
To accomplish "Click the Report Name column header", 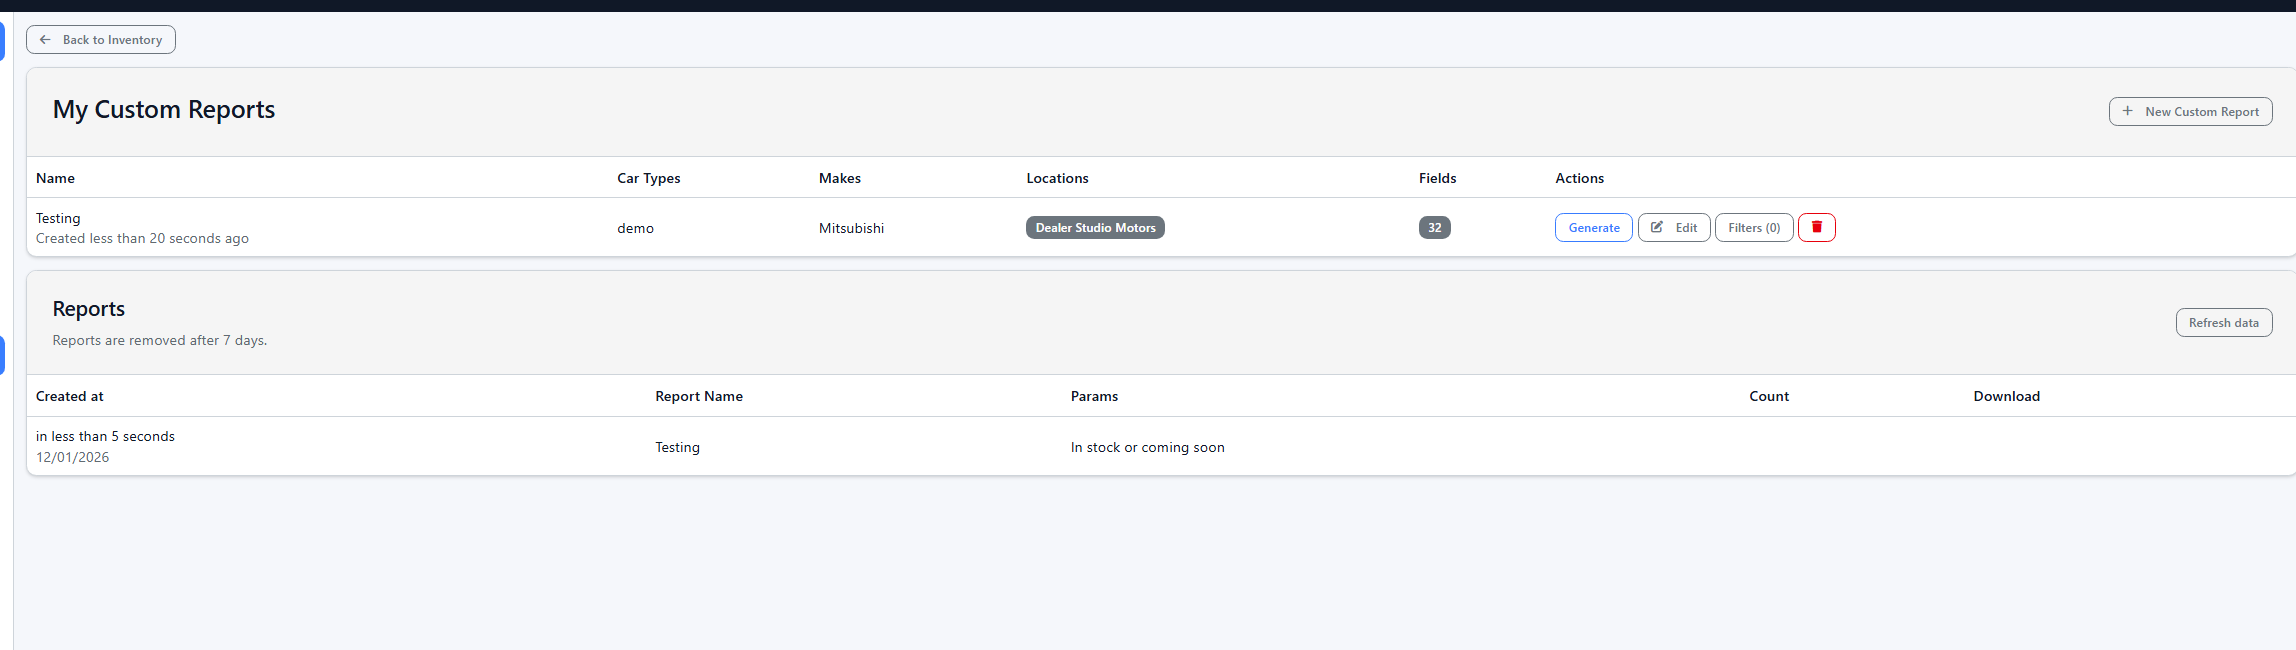I will [698, 396].
